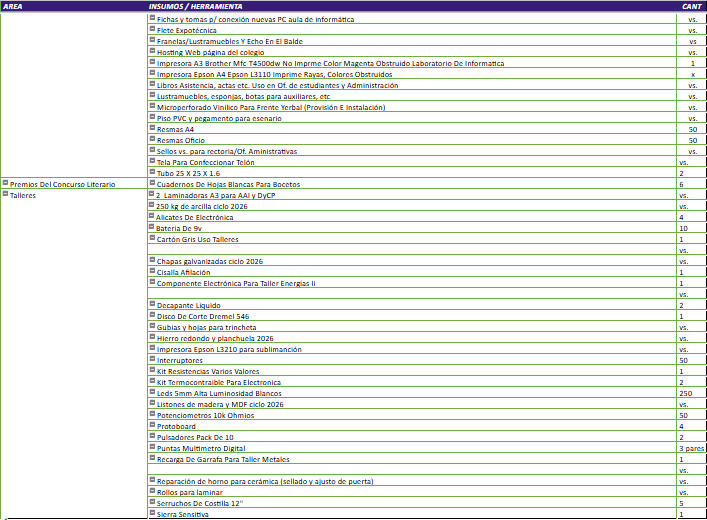
Task: Collapse the Talleres area group
Action: tap(6, 195)
